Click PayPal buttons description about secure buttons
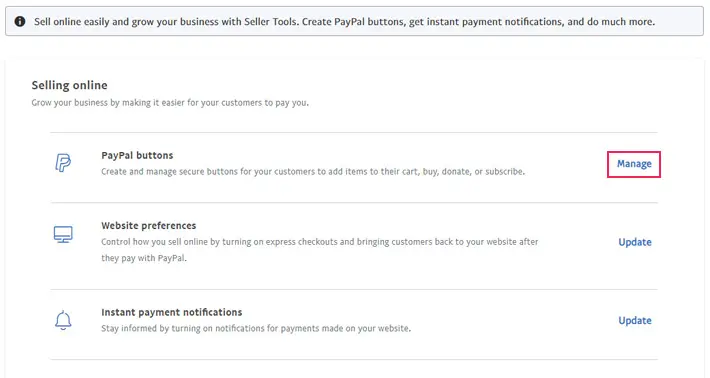Viewport: 710px width, 378px height. (x=313, y=172)
